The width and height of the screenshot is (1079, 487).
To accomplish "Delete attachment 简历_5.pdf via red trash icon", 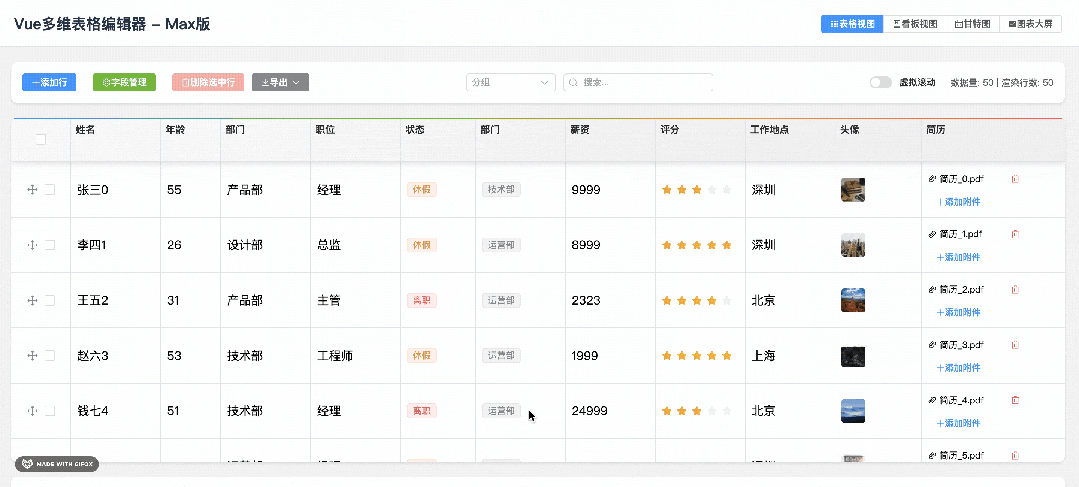I will click(1015, 455).
